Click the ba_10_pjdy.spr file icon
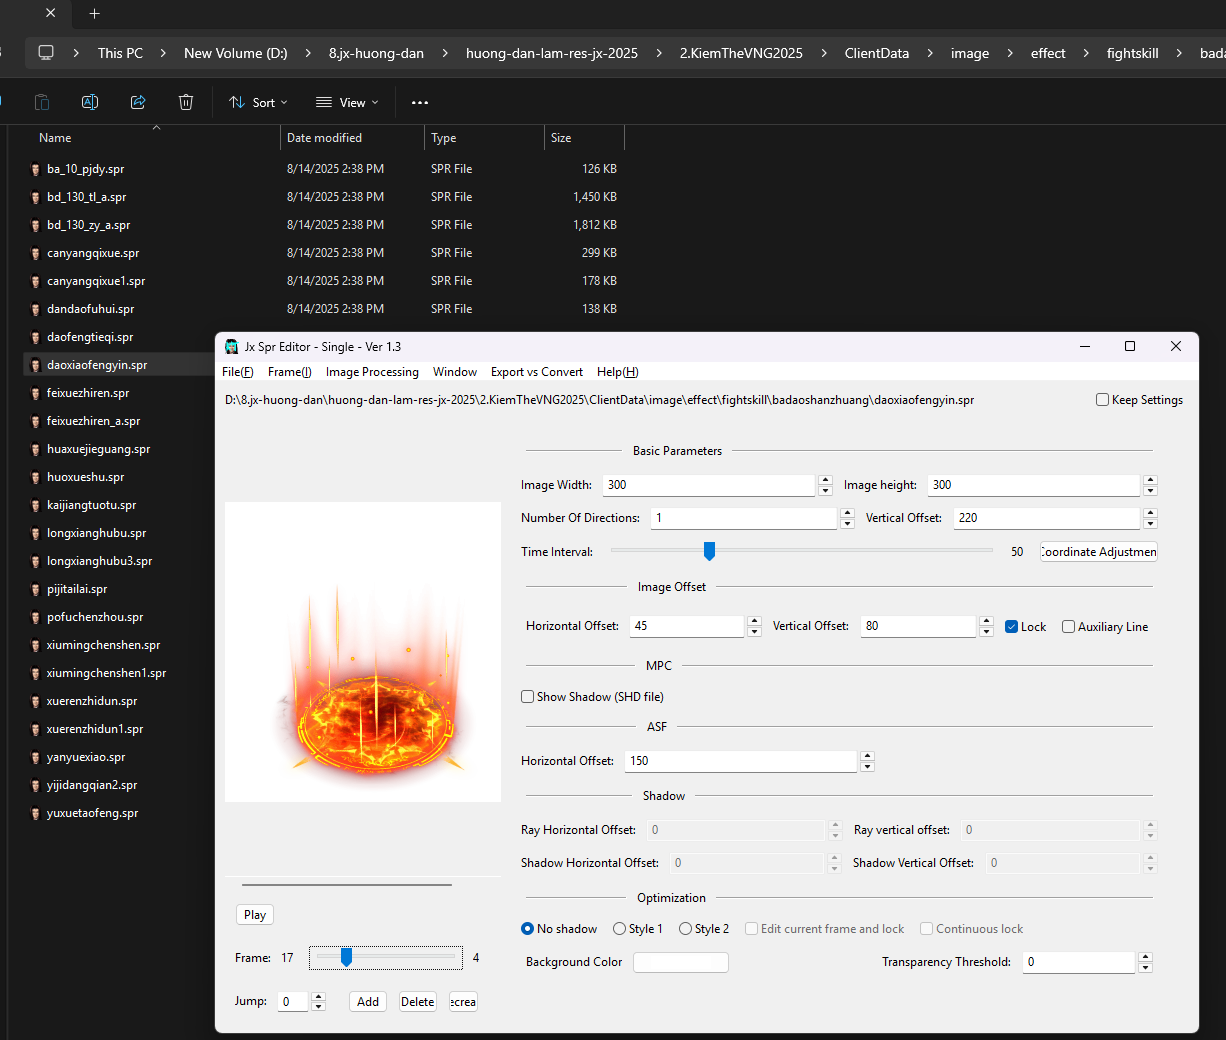Image resolution: width=1226 pixels, height=1040 pixels. point(35,169)
